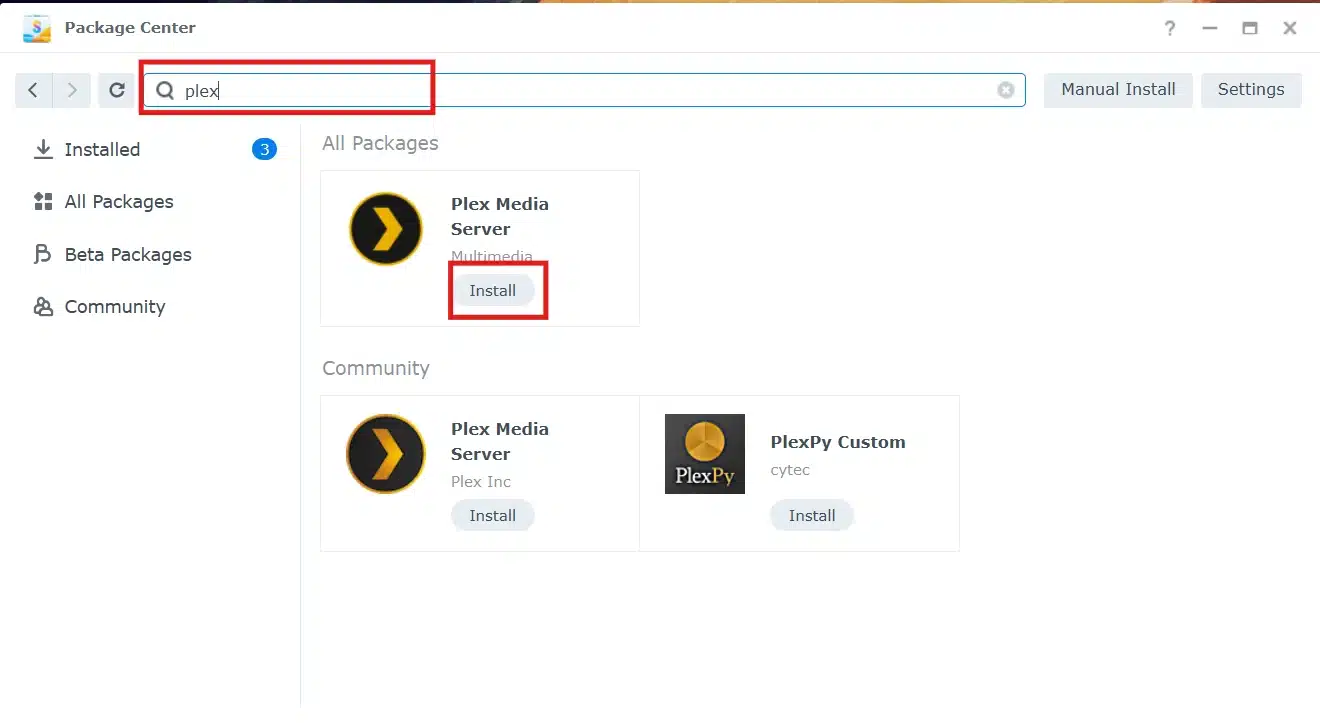Image resolution: width=1320 pixels, height=723 pixels.
Task: Click the Installed packages count badge
Action: 265,149
